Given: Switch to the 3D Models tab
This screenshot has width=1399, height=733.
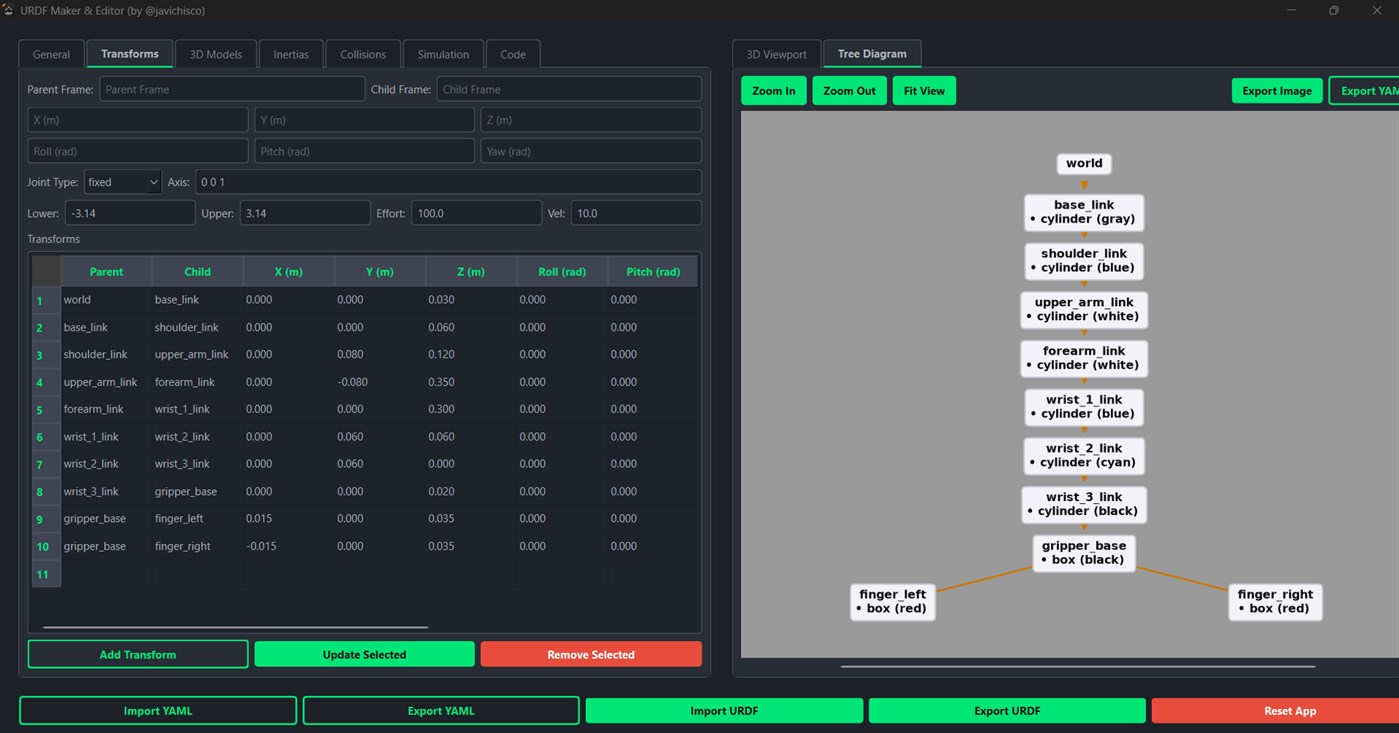Looking at the screenshot, I should click(x=216, y=54).
